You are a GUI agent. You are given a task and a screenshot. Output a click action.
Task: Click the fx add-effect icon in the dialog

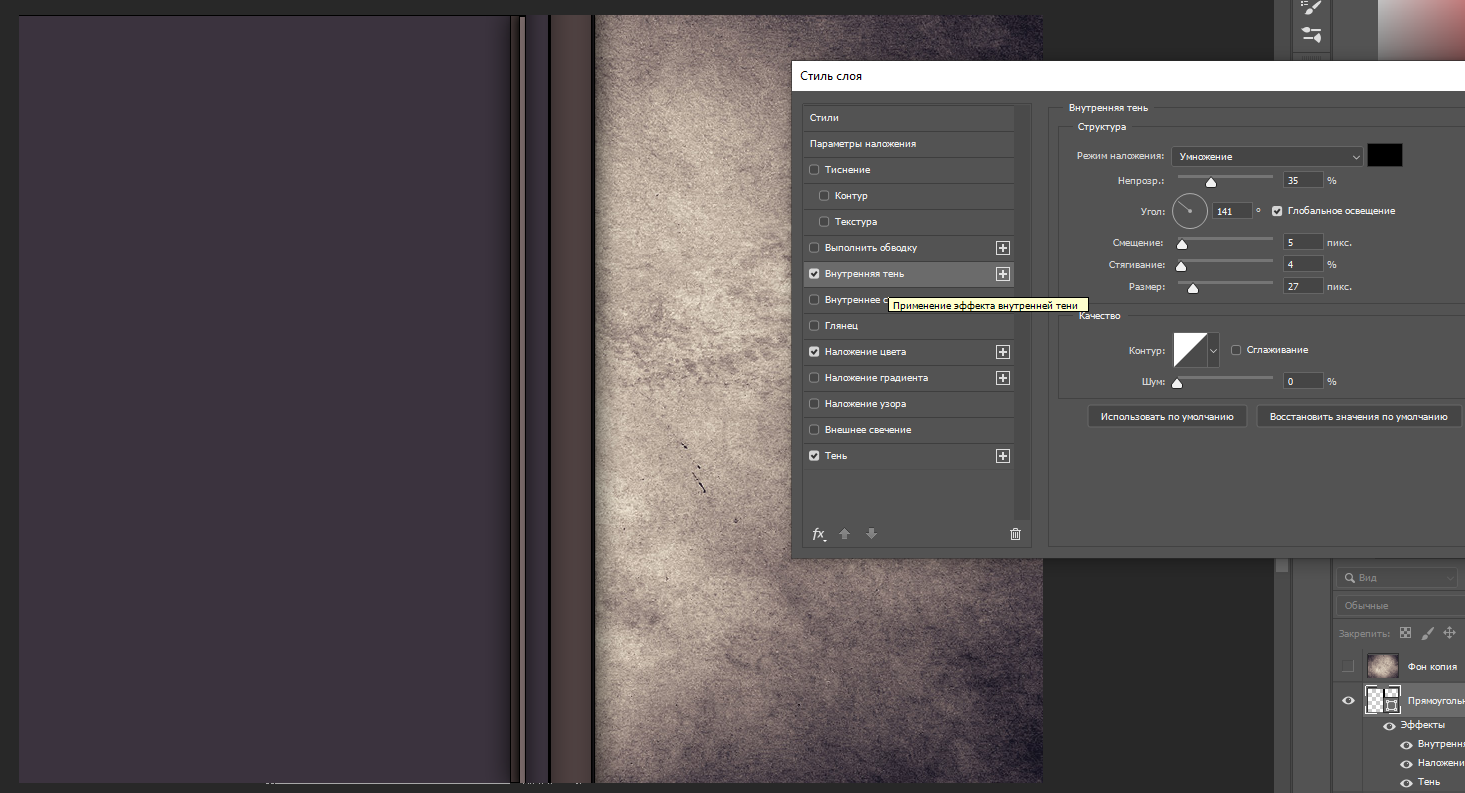pyautogui.click(x=818, y=534)
